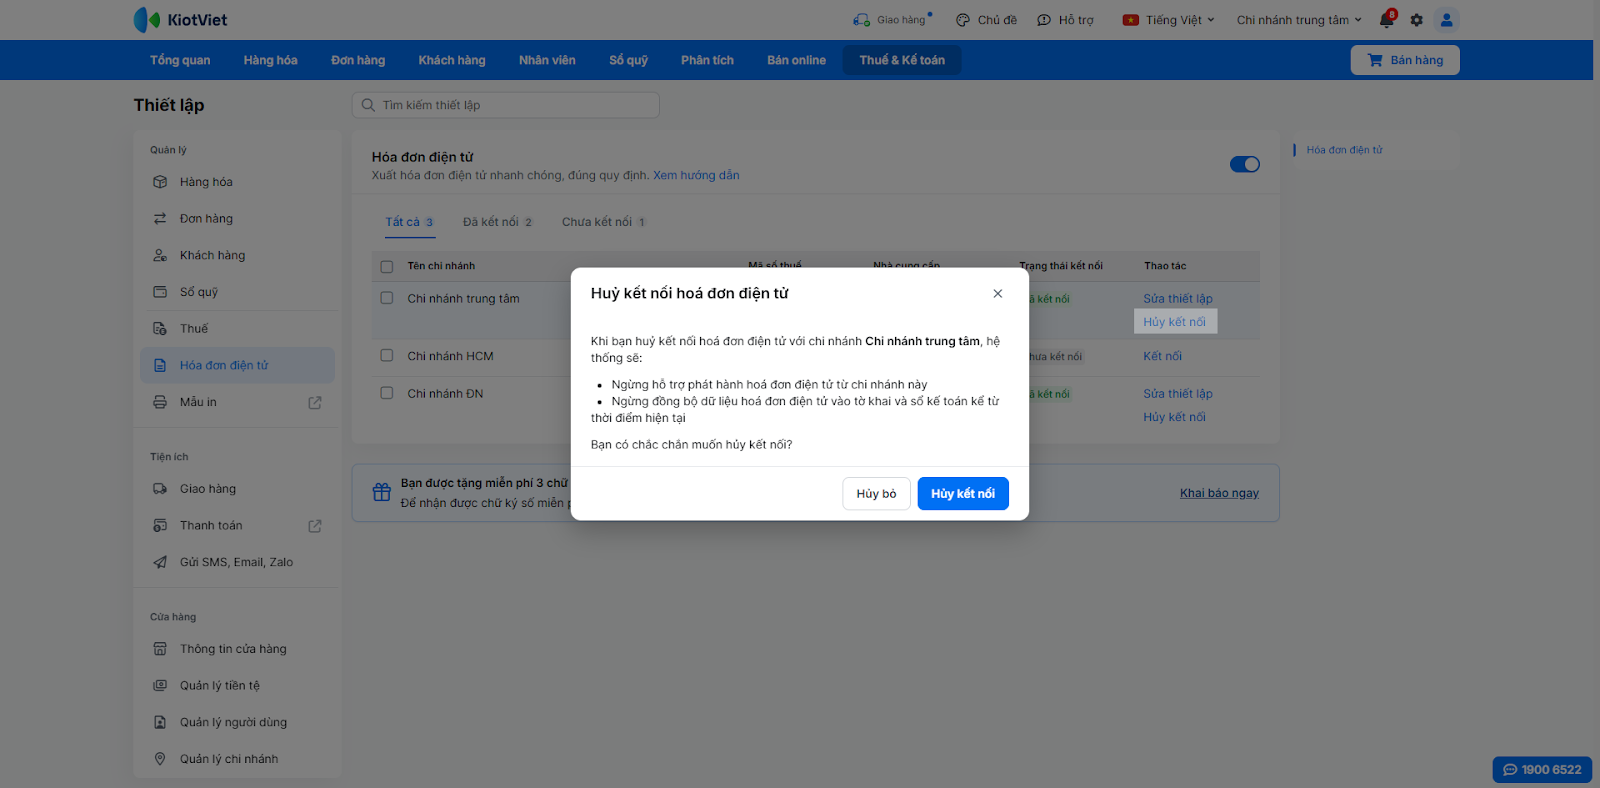
Task: Click the Hỗ trợ chat bubble icon
Action: [1044, 20]
